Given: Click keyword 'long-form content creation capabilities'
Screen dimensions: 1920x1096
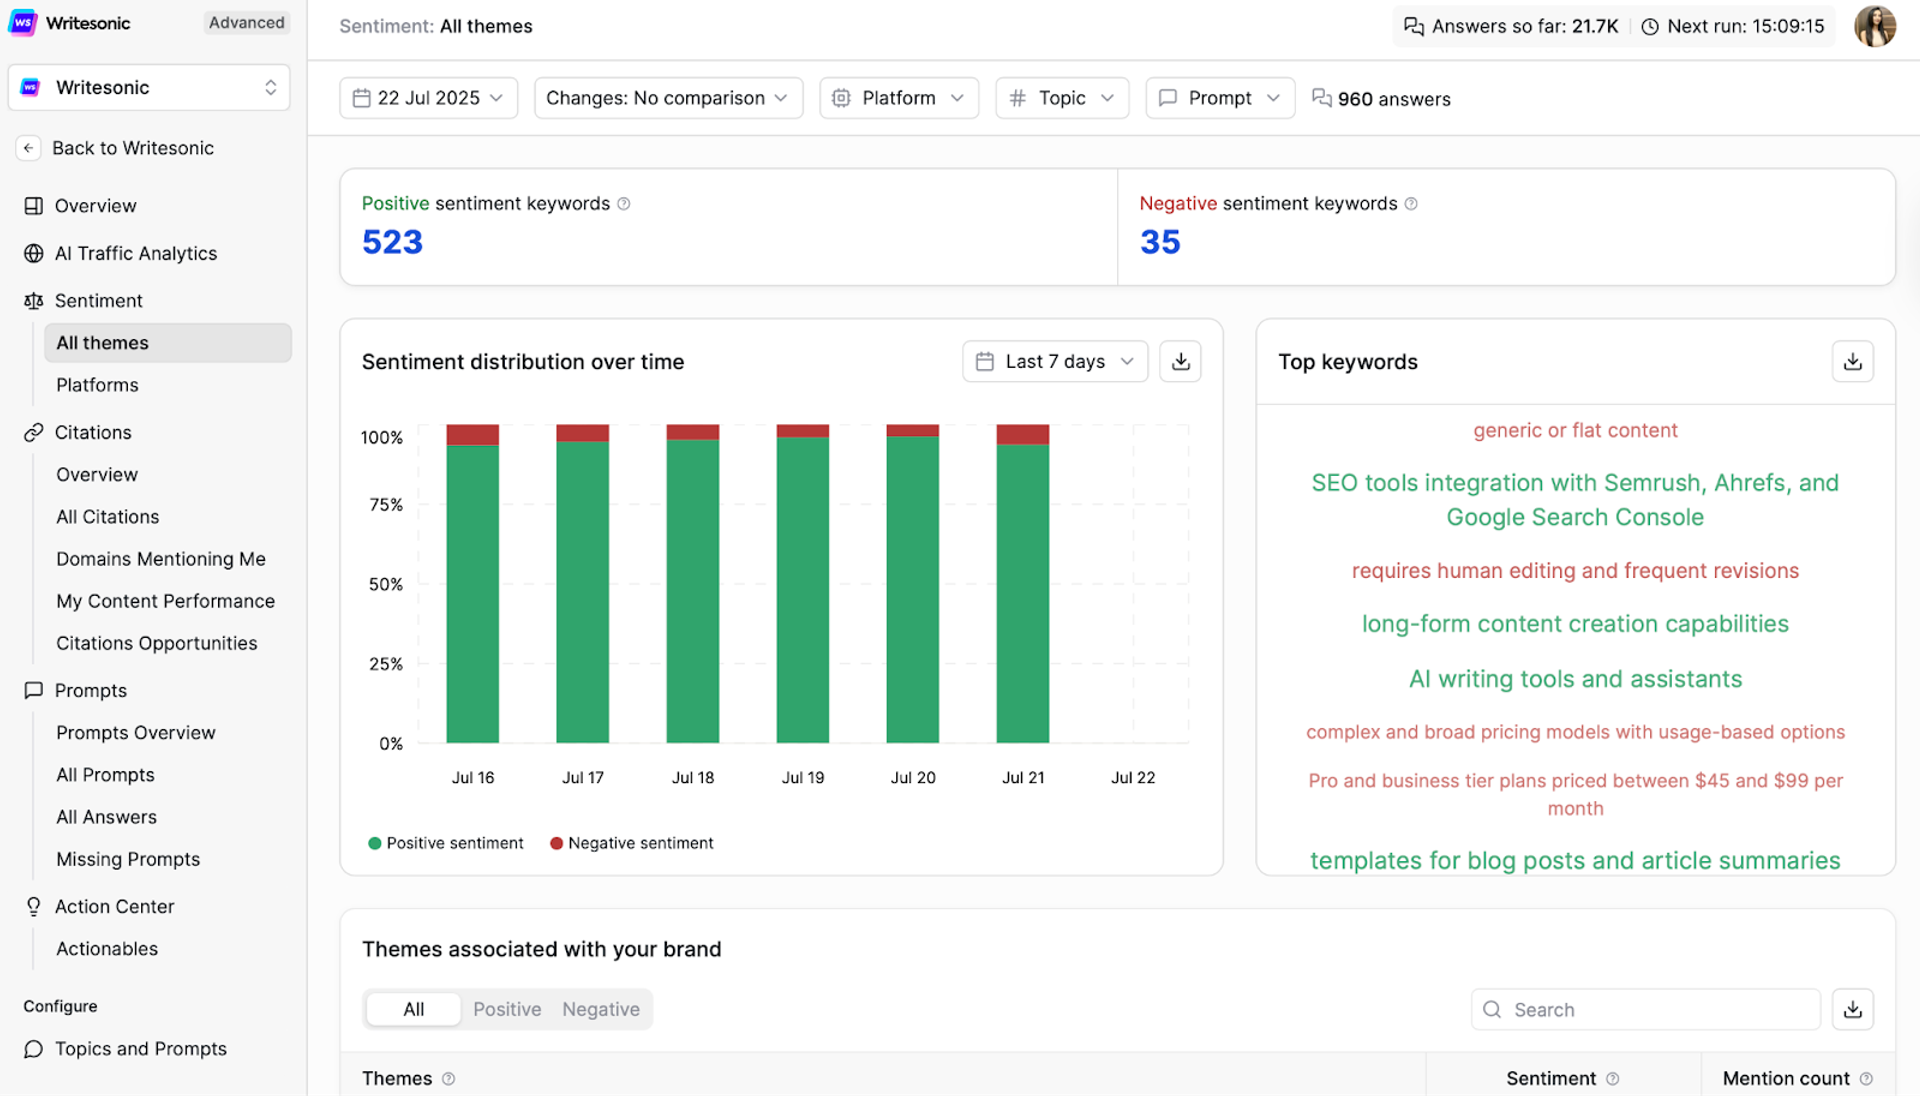Looking at the screenshot, I should point(1575,624).
